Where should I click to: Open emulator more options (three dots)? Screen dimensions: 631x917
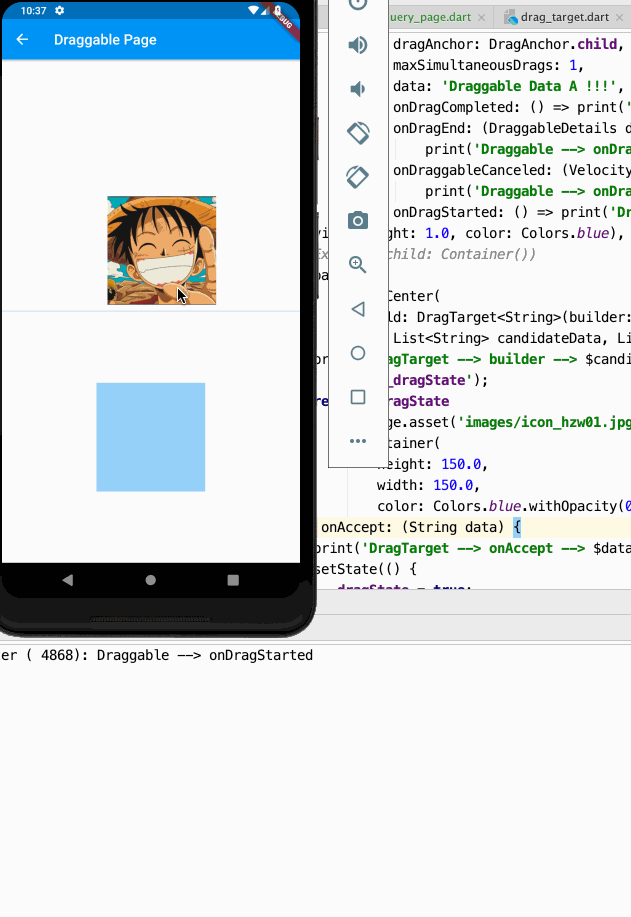(358, 441)
